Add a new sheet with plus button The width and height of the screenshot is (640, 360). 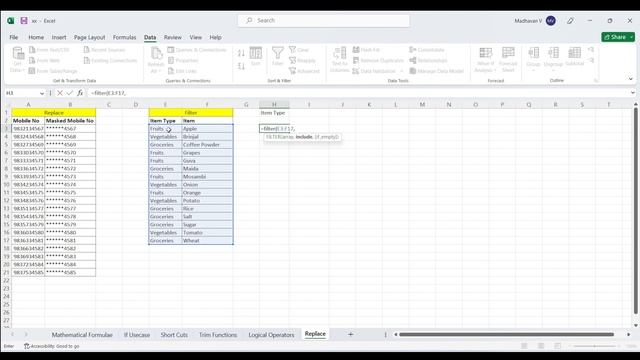[350, 334]
